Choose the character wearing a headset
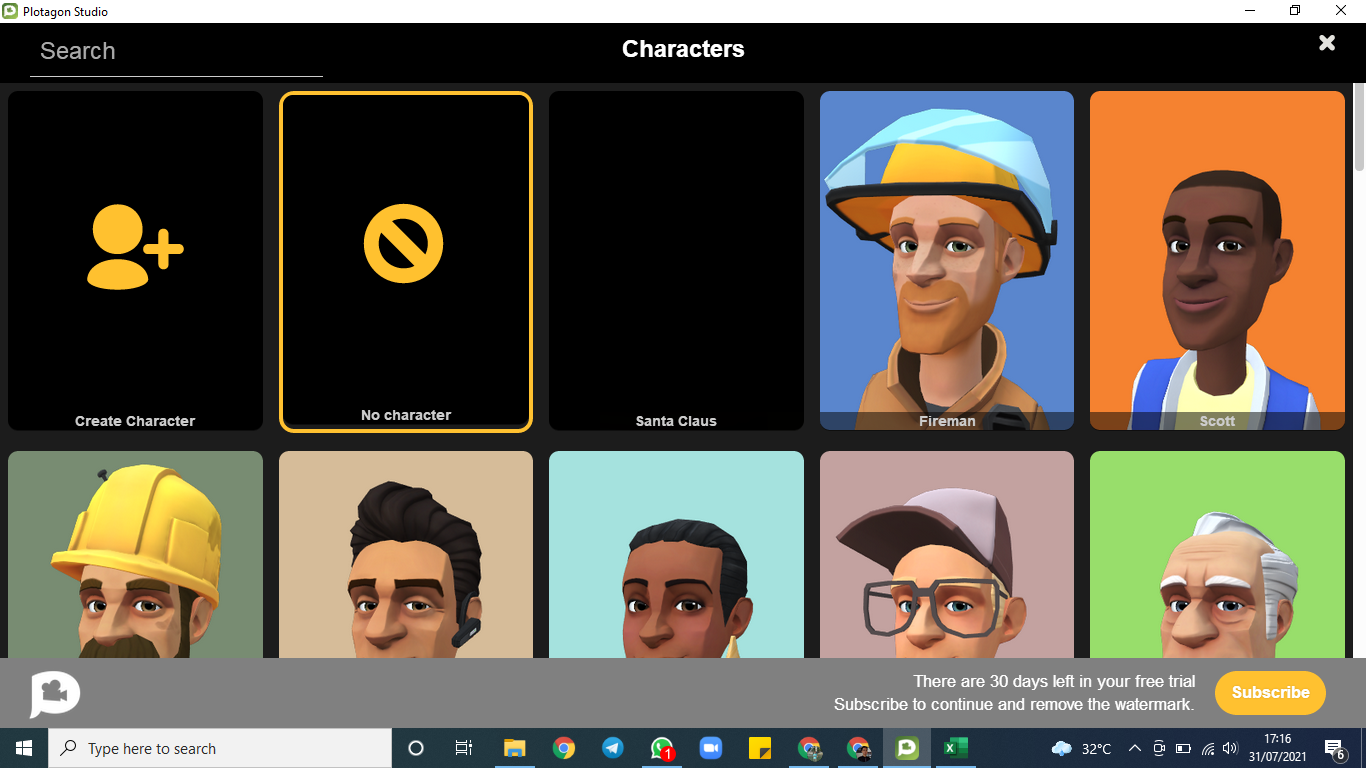The width and height of the screenshot is (1366, 768). coord(406,555)
